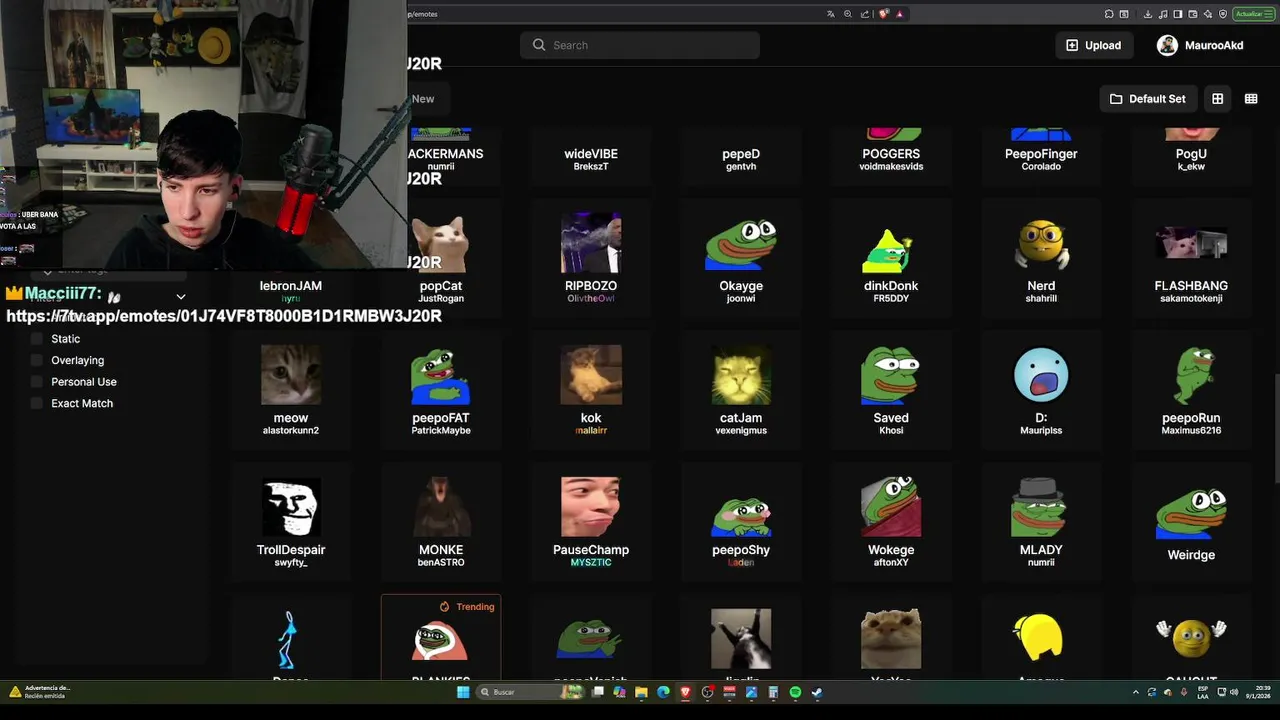1280x720 pixels.
Task: Enable the Overlaying filter
Action: pos(37,360)
